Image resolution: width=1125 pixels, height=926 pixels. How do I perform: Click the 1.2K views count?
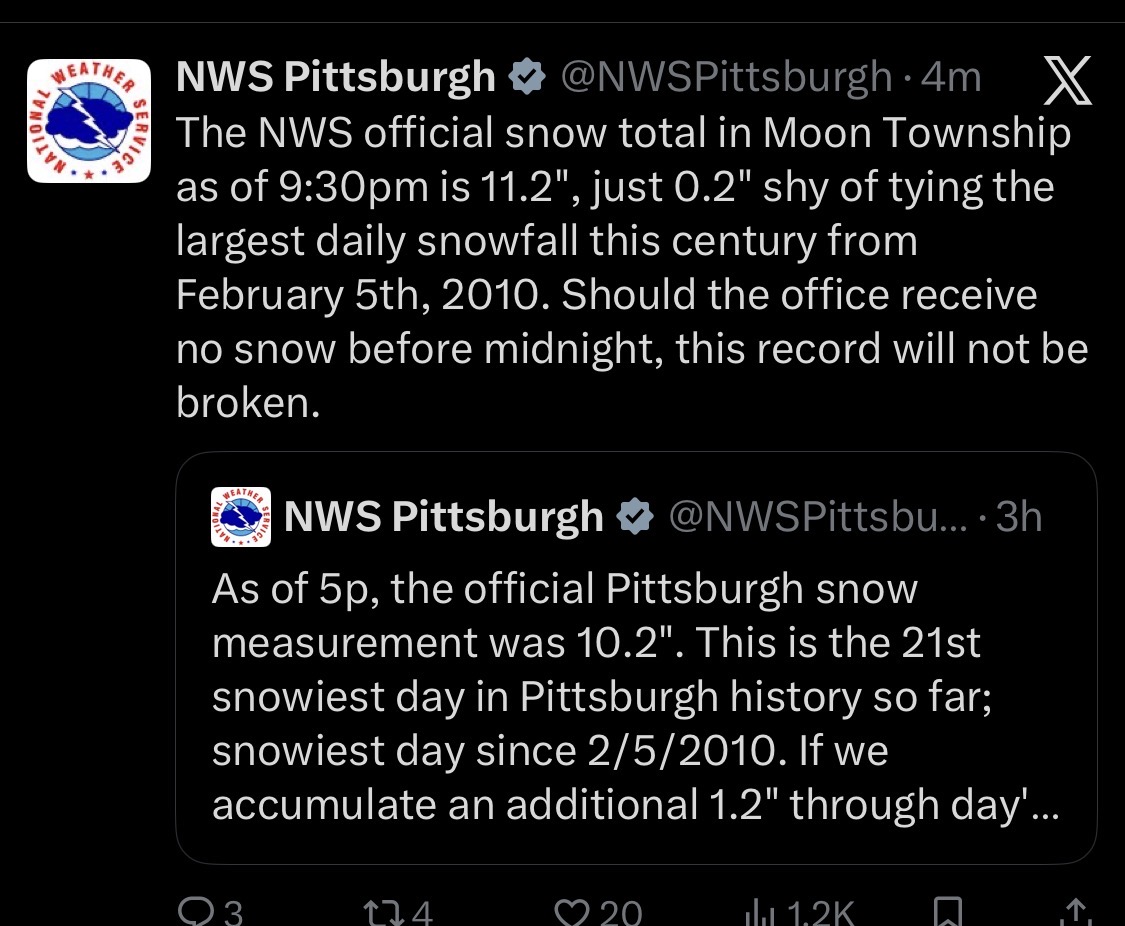[x=819, y=912]
